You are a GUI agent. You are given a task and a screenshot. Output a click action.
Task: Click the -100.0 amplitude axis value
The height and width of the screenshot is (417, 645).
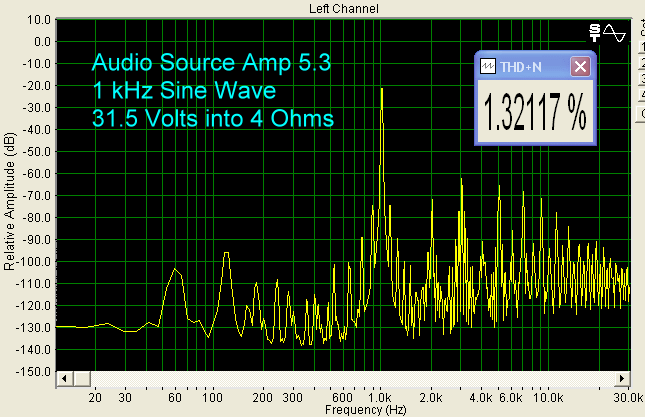tap(34, 262)
